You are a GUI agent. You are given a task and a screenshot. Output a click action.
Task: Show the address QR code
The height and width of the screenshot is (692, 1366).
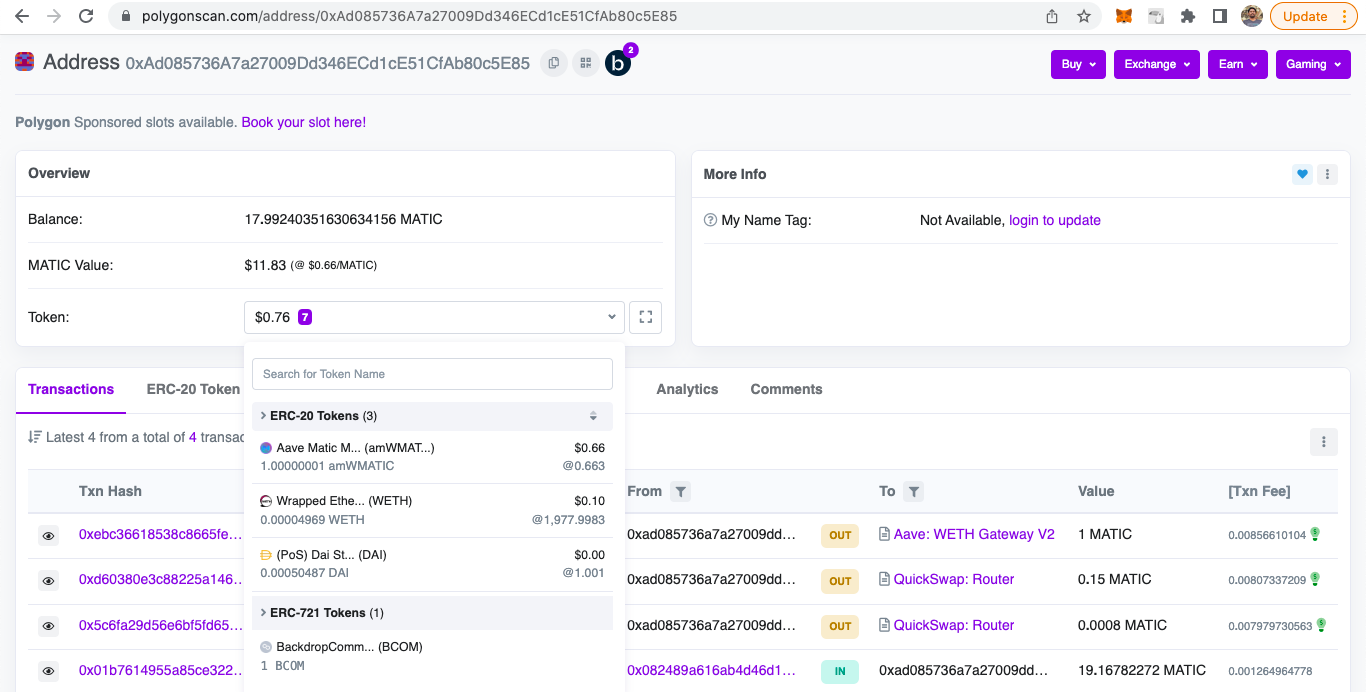click(x=586, y=63)
